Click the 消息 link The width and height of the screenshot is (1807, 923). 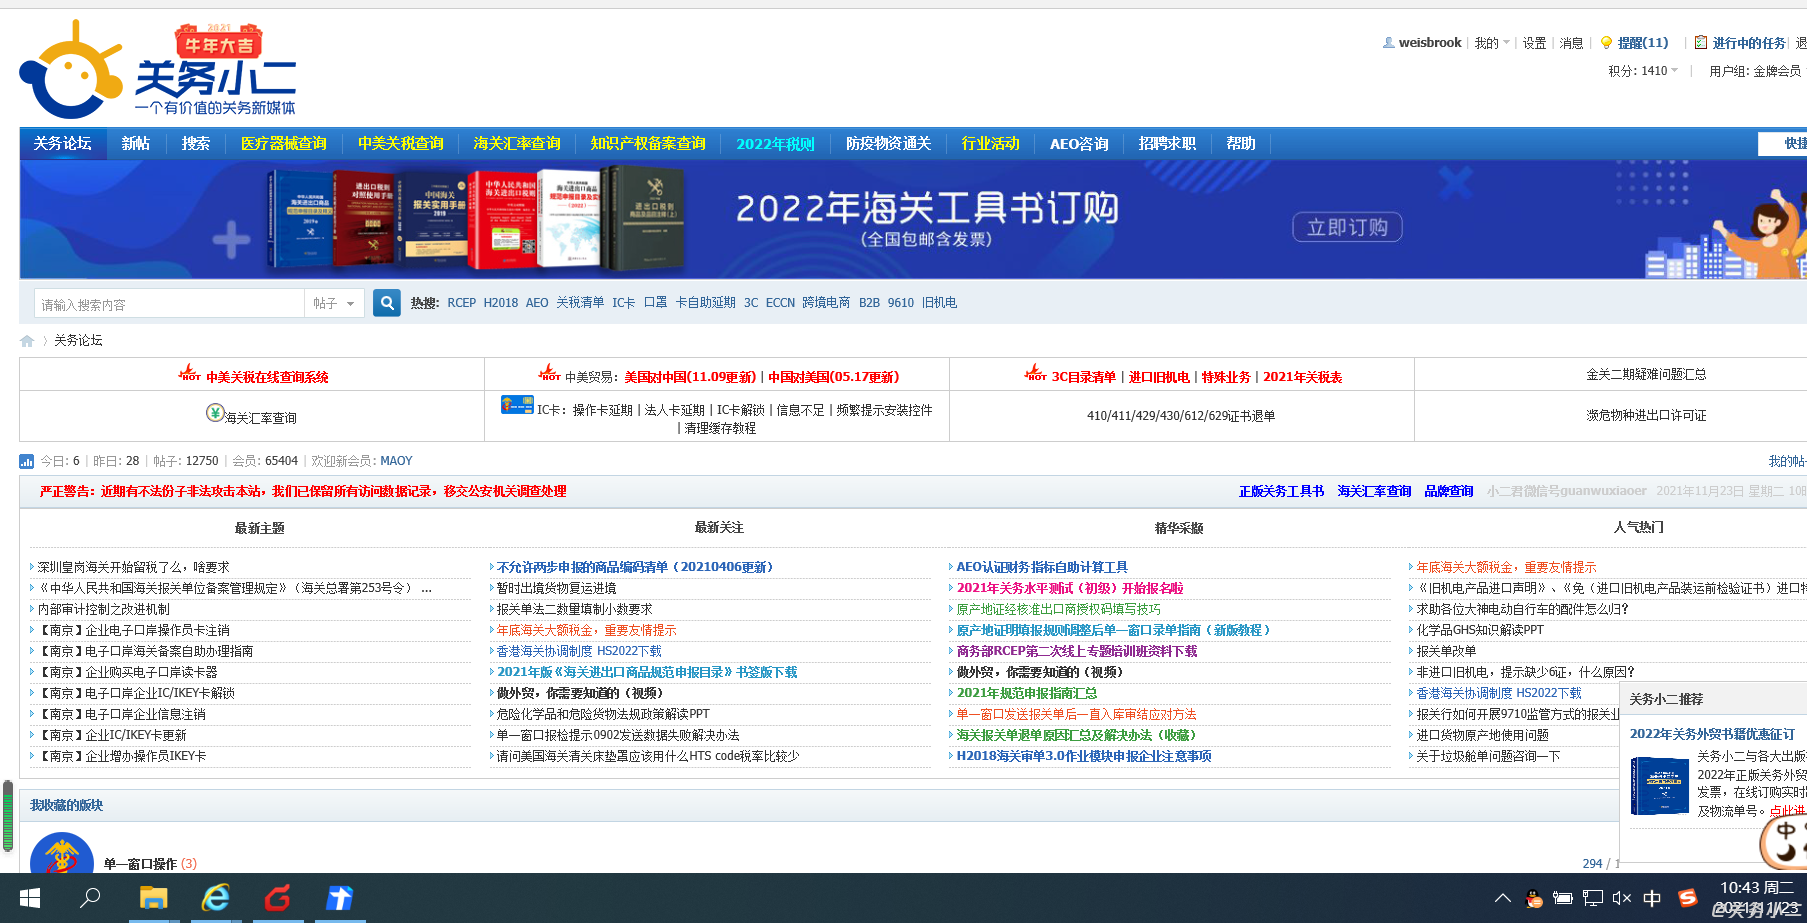(1571, 43)
